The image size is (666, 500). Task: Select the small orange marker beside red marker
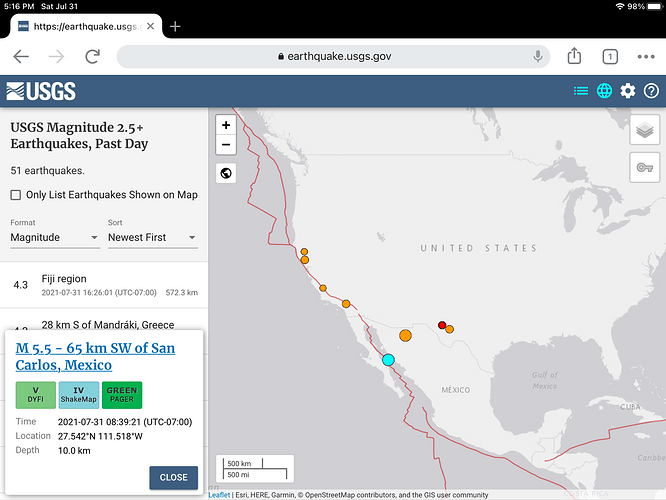tap(449, 329)
